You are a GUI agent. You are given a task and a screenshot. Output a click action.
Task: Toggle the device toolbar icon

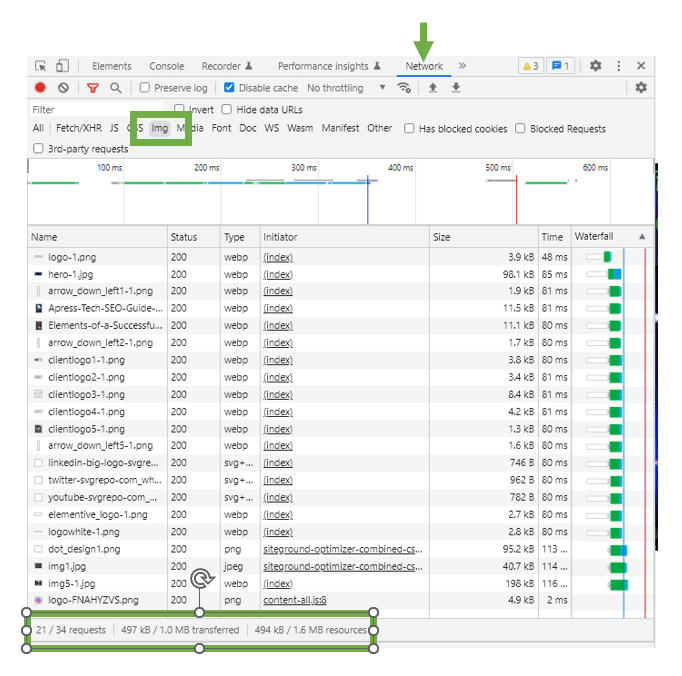point(62,66)
